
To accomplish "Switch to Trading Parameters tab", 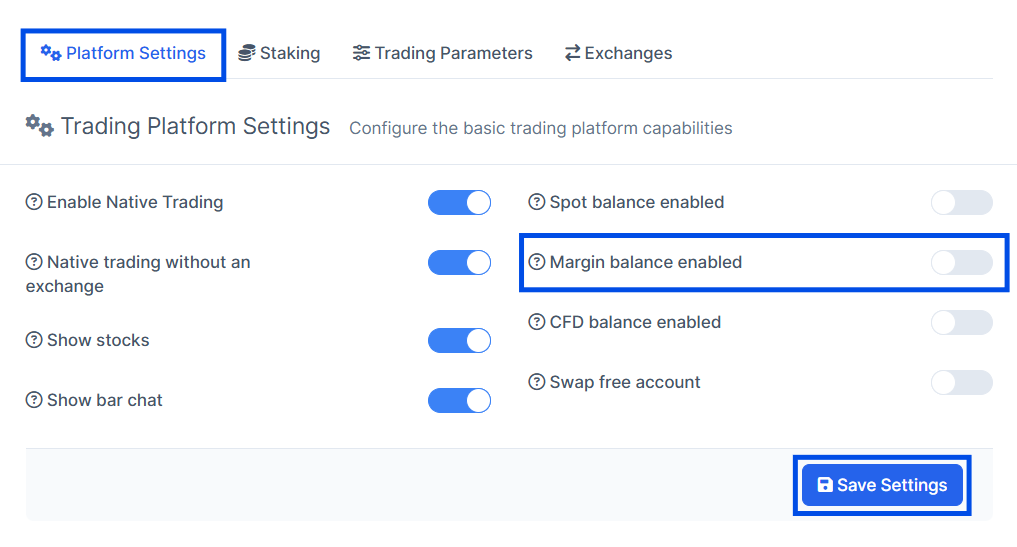I will 442,53.
